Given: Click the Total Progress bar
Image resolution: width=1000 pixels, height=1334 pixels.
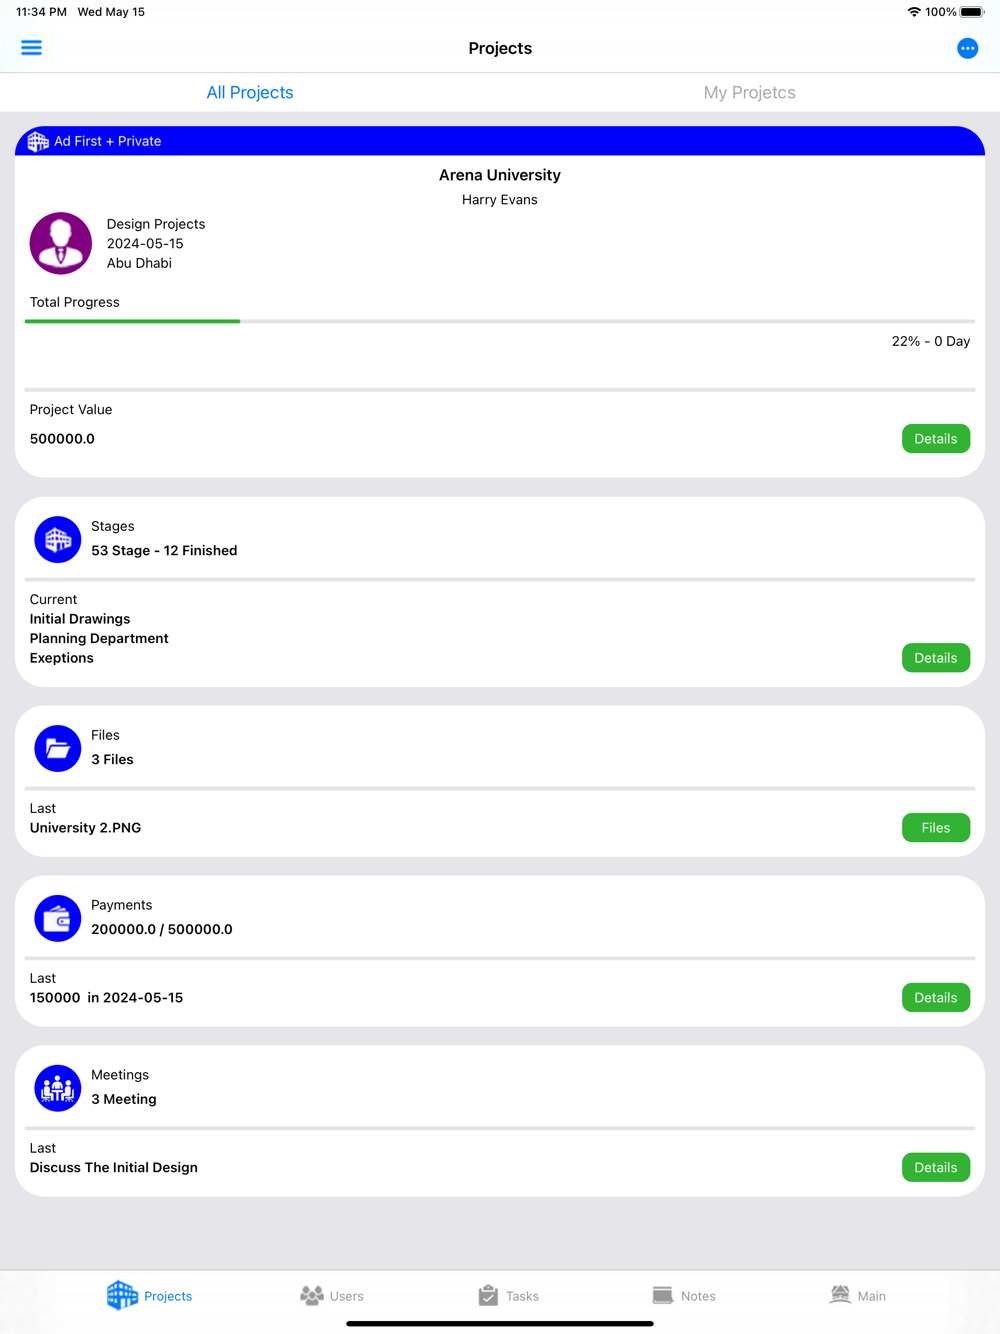Looking at the screenshot, I should [499, 321].
